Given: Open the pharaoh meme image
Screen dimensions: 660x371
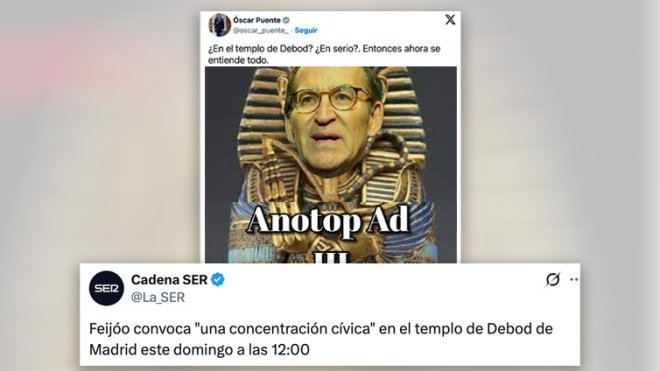Looking at the screenshot, I should [331, 165].
